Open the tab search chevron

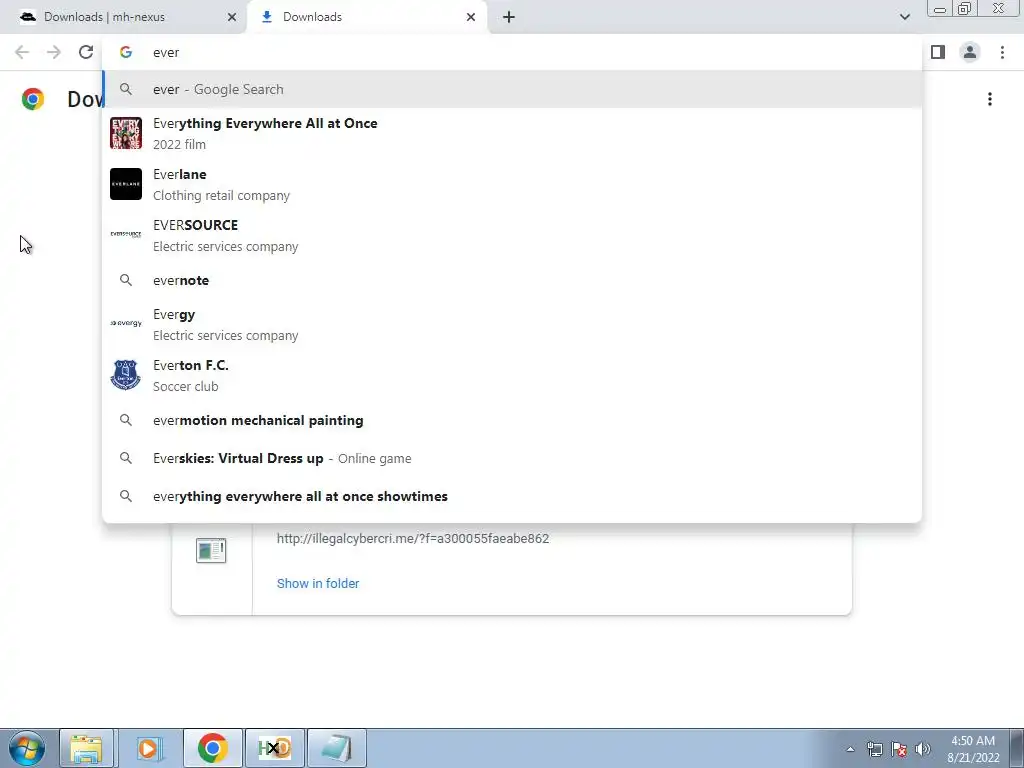904,17
